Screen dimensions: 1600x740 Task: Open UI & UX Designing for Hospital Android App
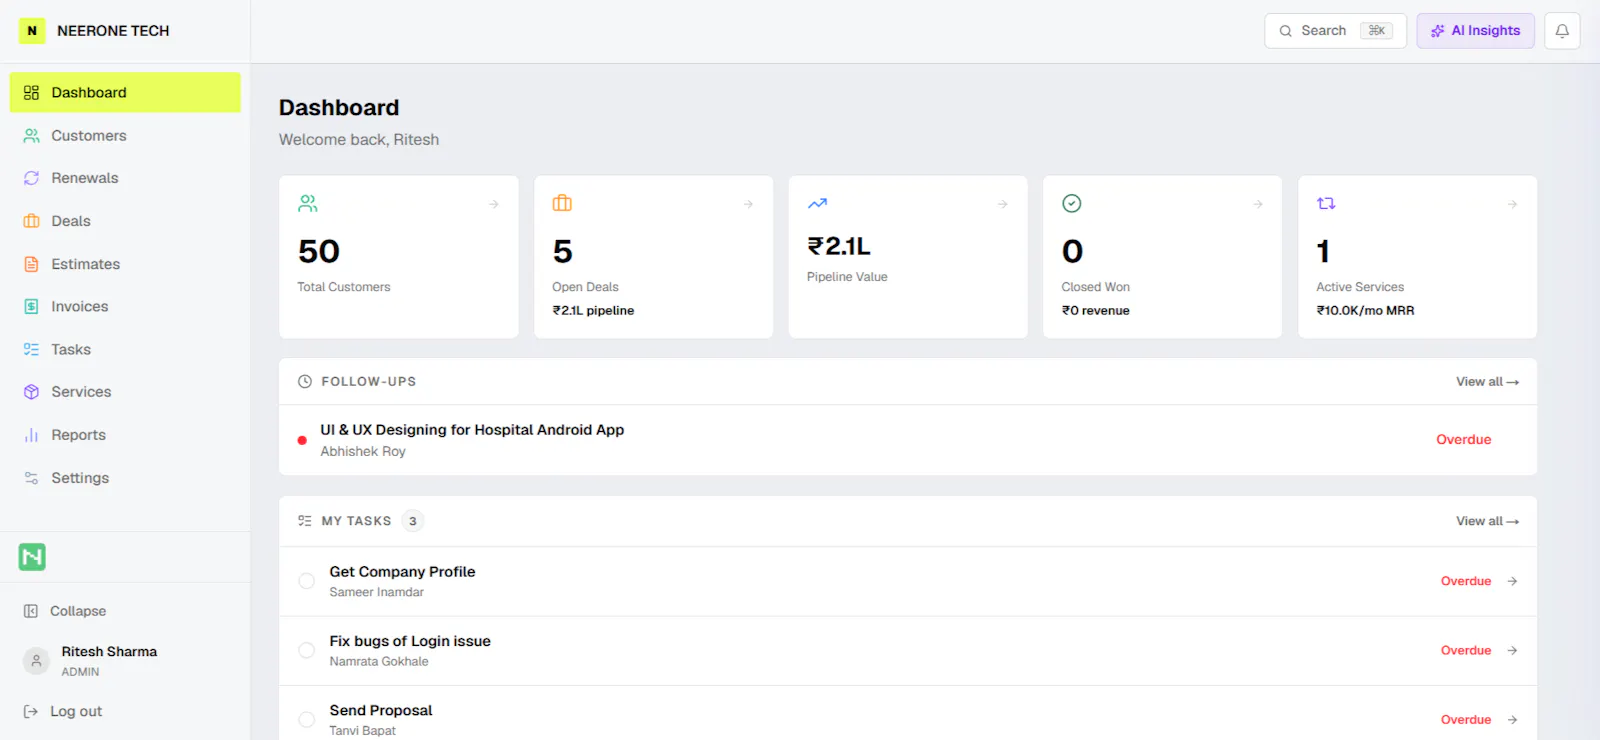tap(472, 430)
